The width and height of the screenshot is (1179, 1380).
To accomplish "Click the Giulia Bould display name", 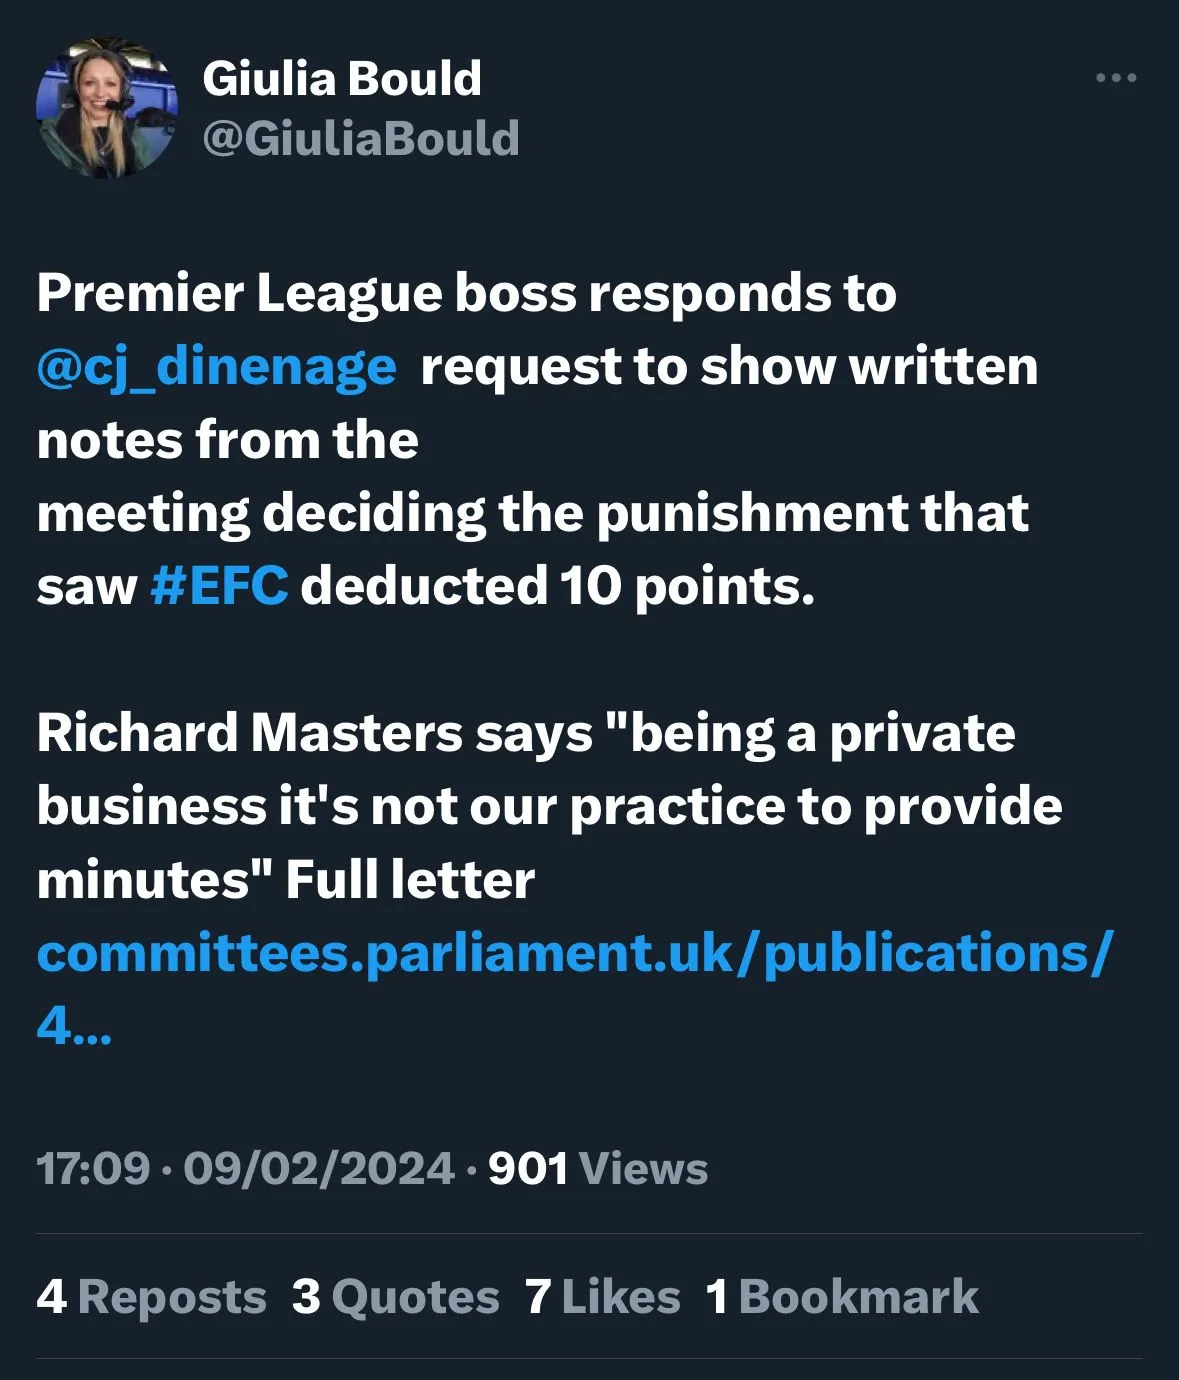I will [342, 78].
